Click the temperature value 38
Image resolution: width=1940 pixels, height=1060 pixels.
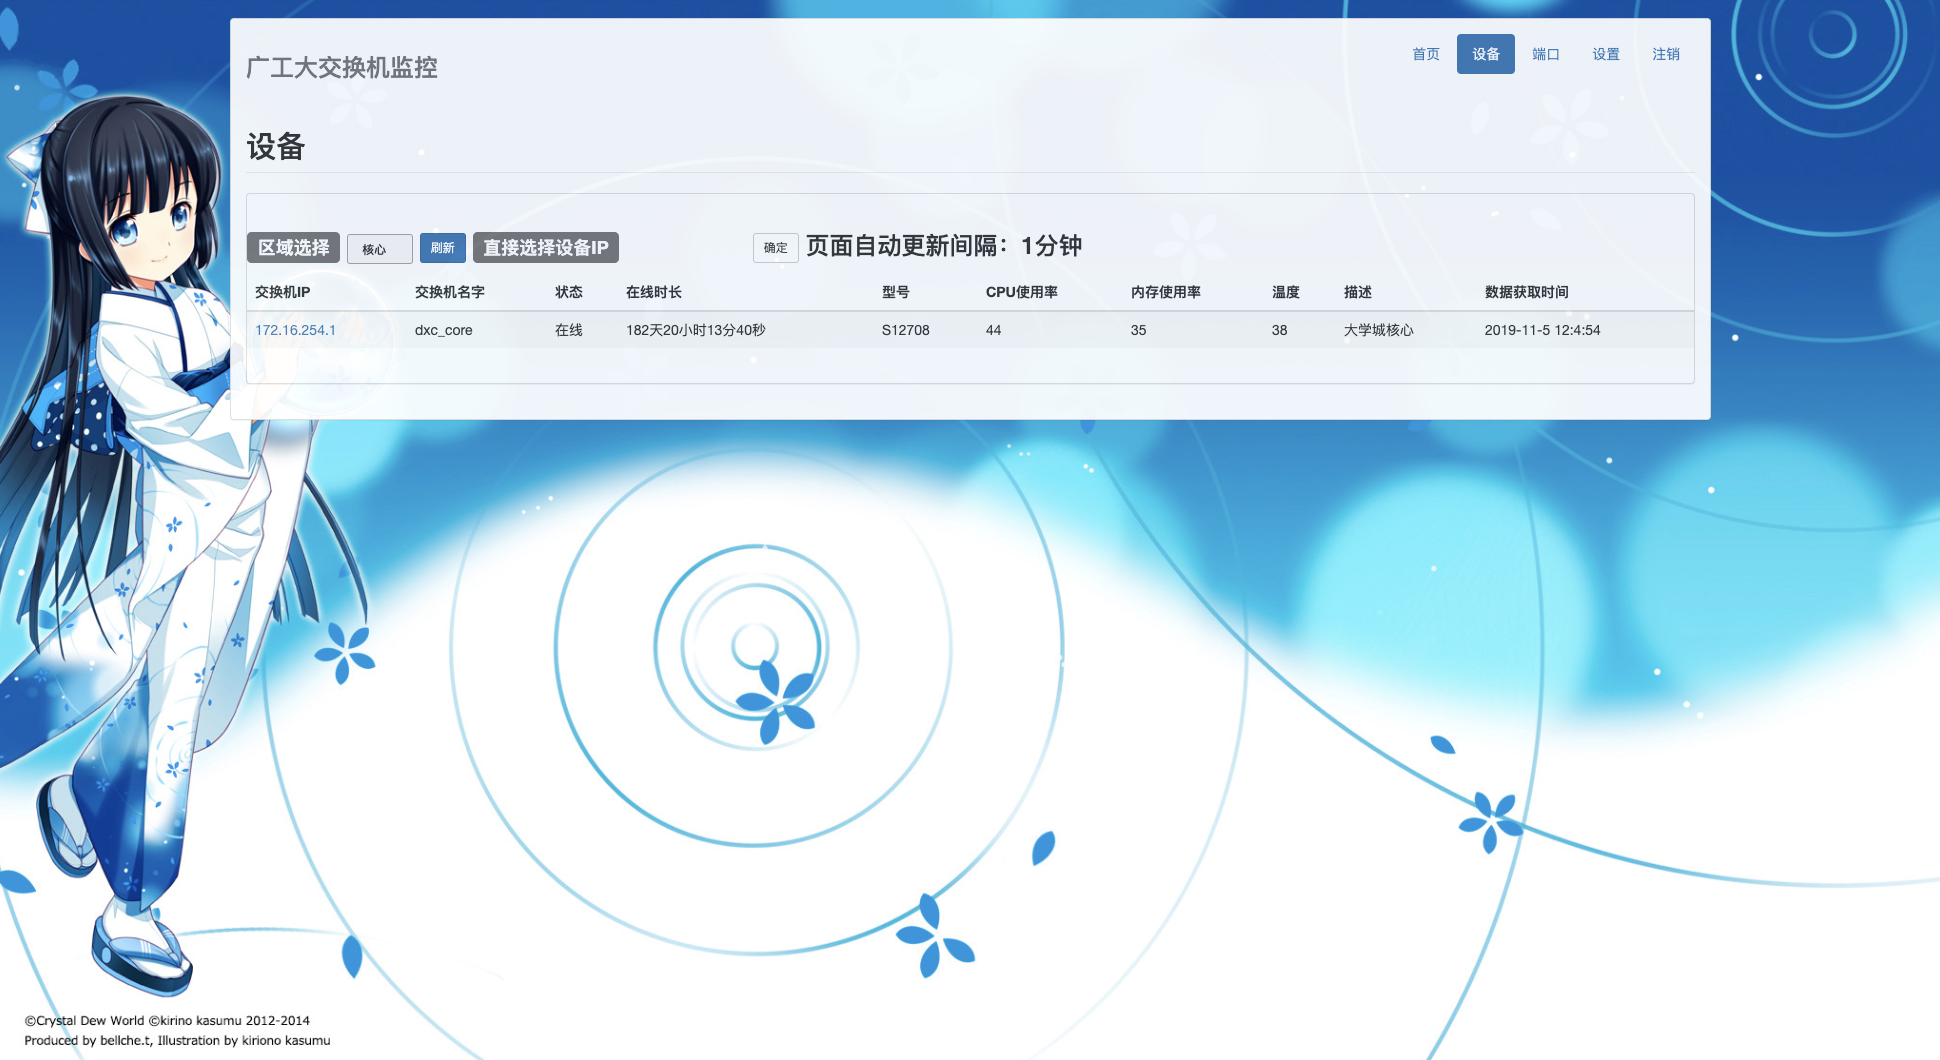[1279, 330]
